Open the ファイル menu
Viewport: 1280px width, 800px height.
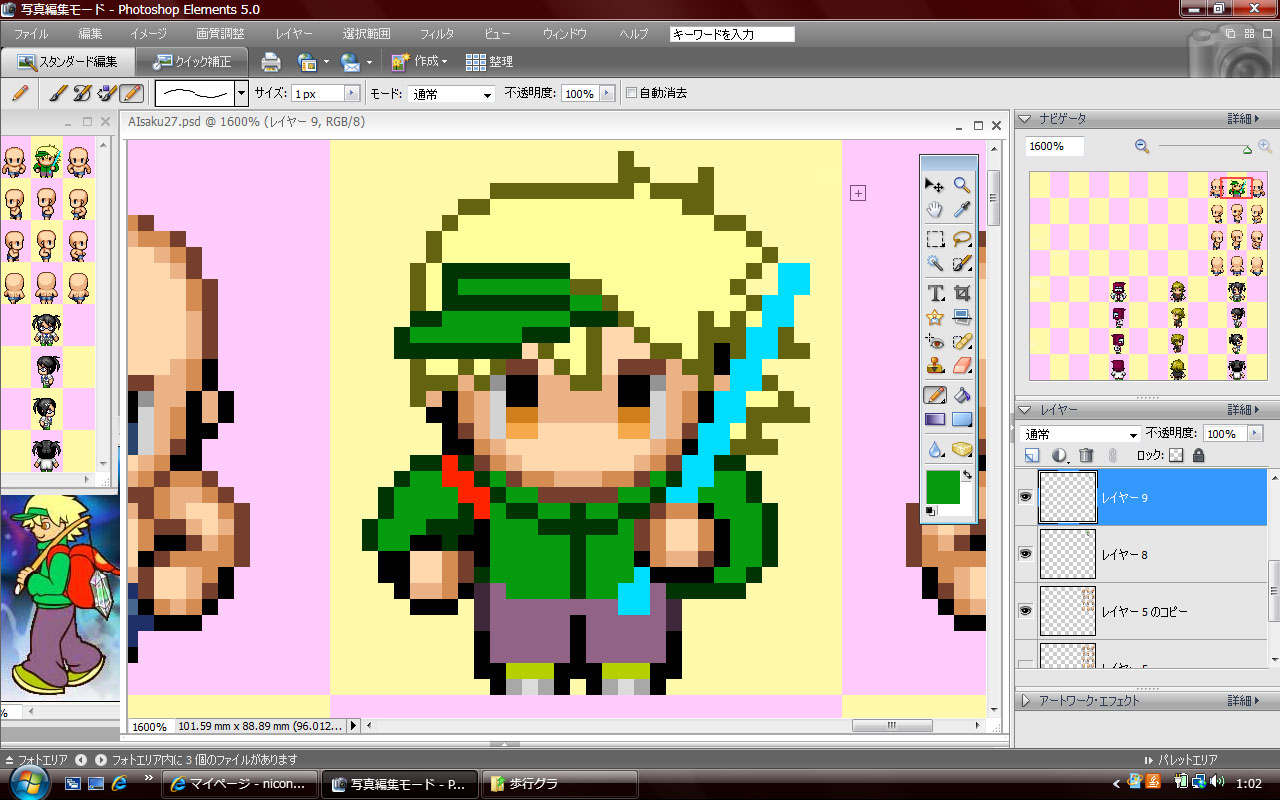pos(31,34)
